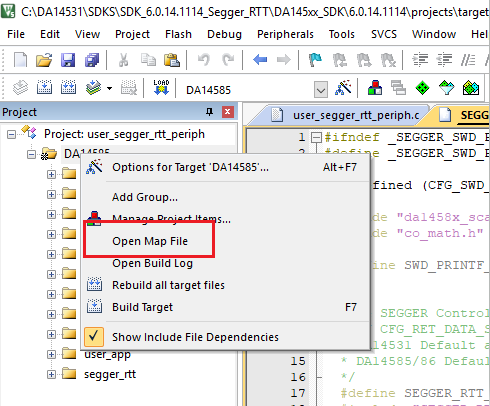The image size is (490, 406).
Task: Click the Build toolbar icon
Action: 44,88
